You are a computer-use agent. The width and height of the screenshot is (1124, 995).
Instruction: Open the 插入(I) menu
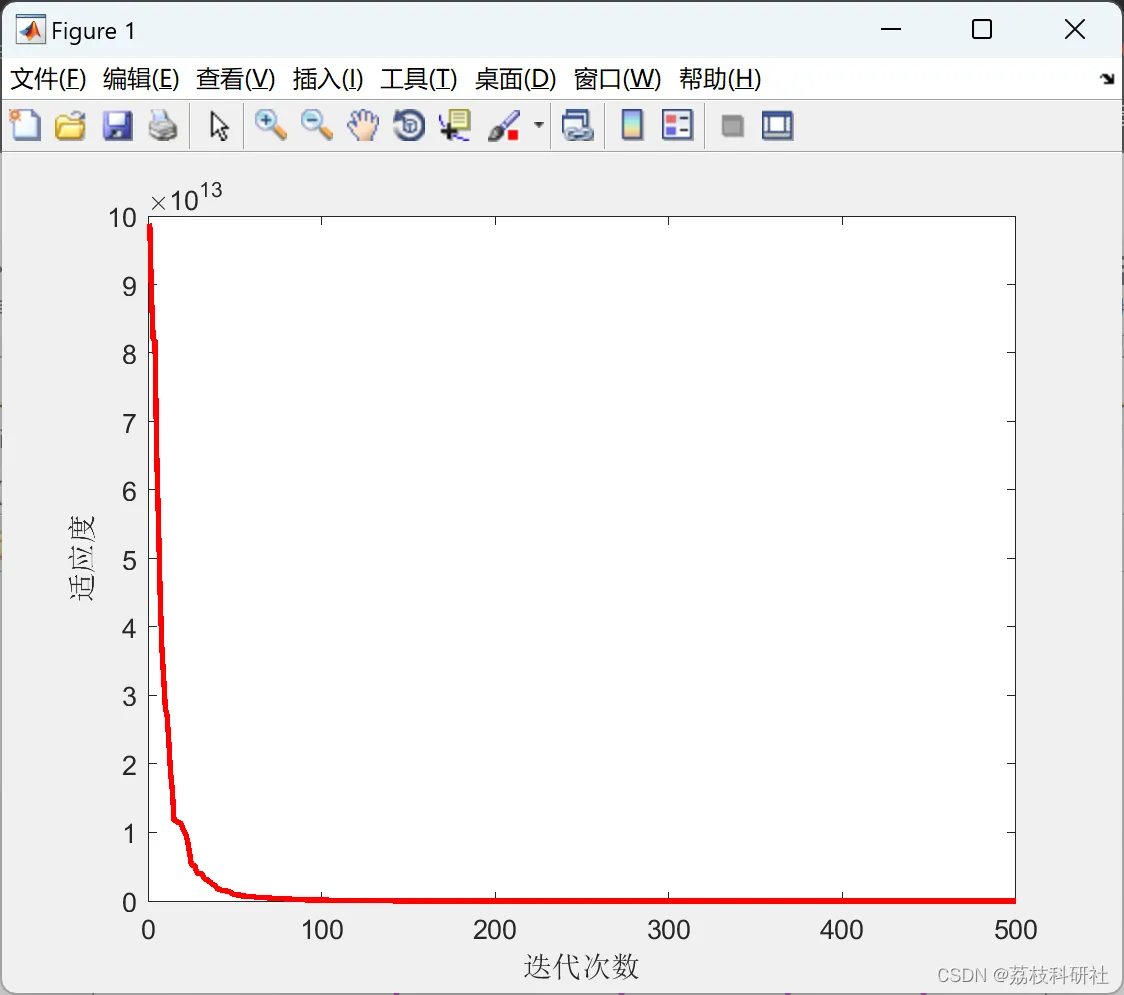point(328,79)
